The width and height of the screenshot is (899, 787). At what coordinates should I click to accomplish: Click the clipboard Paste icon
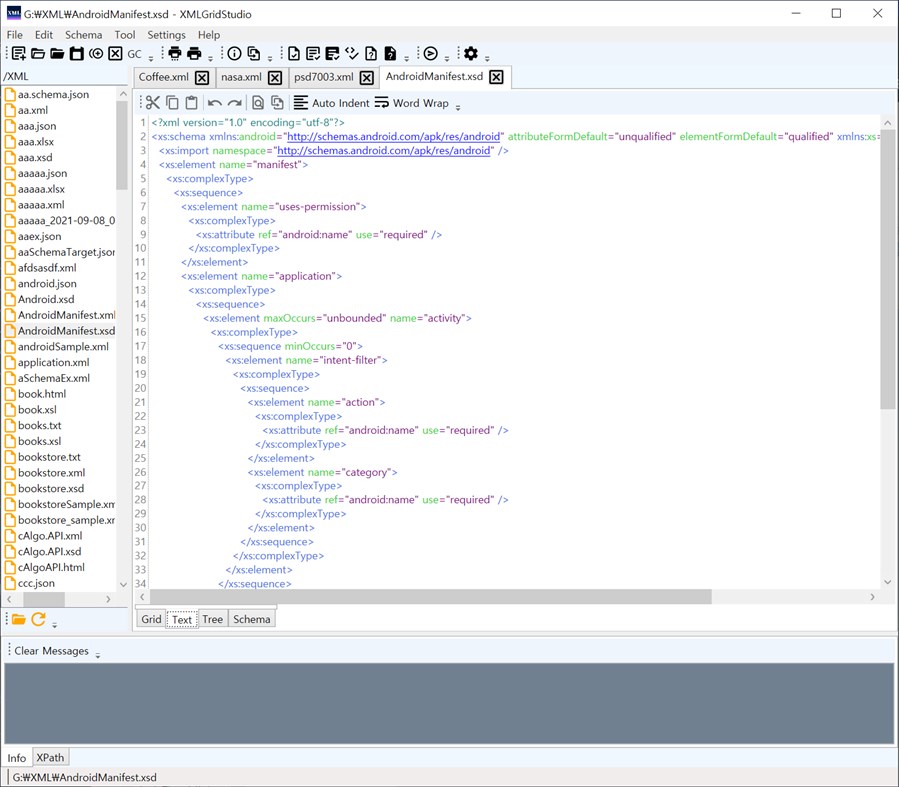click(x=191, y=103)
